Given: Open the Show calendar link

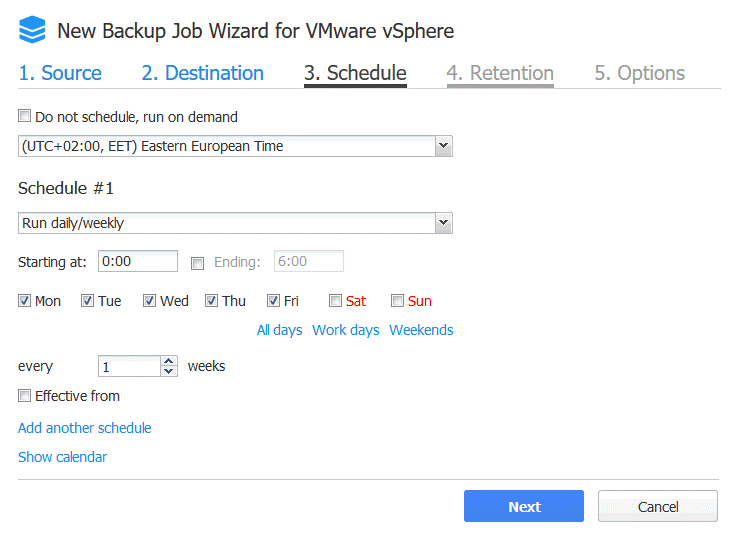Looking at the screenshot, I should [x=62, y=457].
